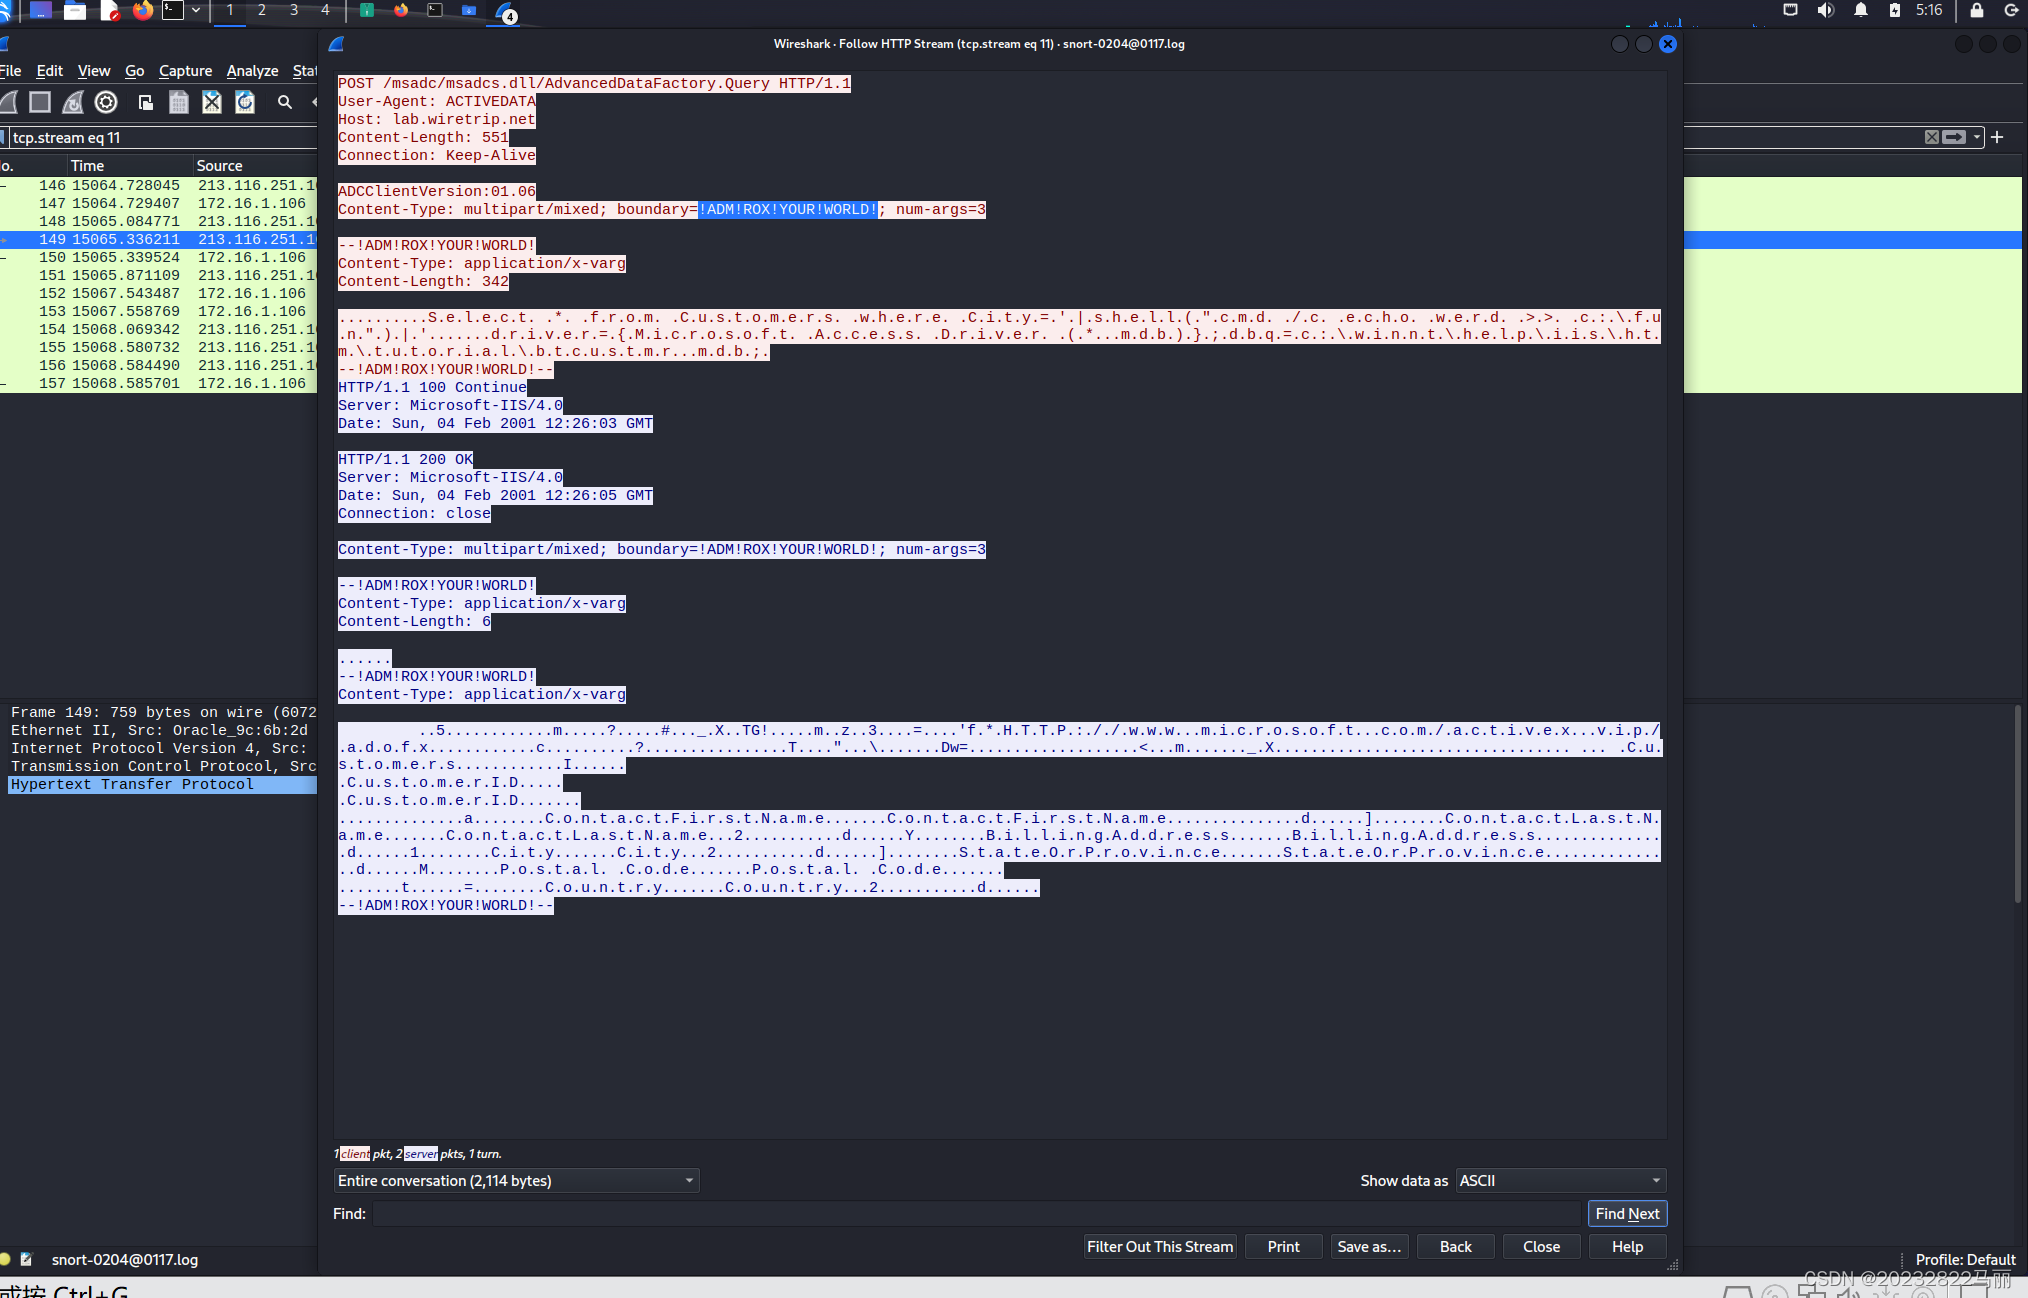Open the View menu
2028x1298 pixels.
pyautogui.click(x=93, y=71)
